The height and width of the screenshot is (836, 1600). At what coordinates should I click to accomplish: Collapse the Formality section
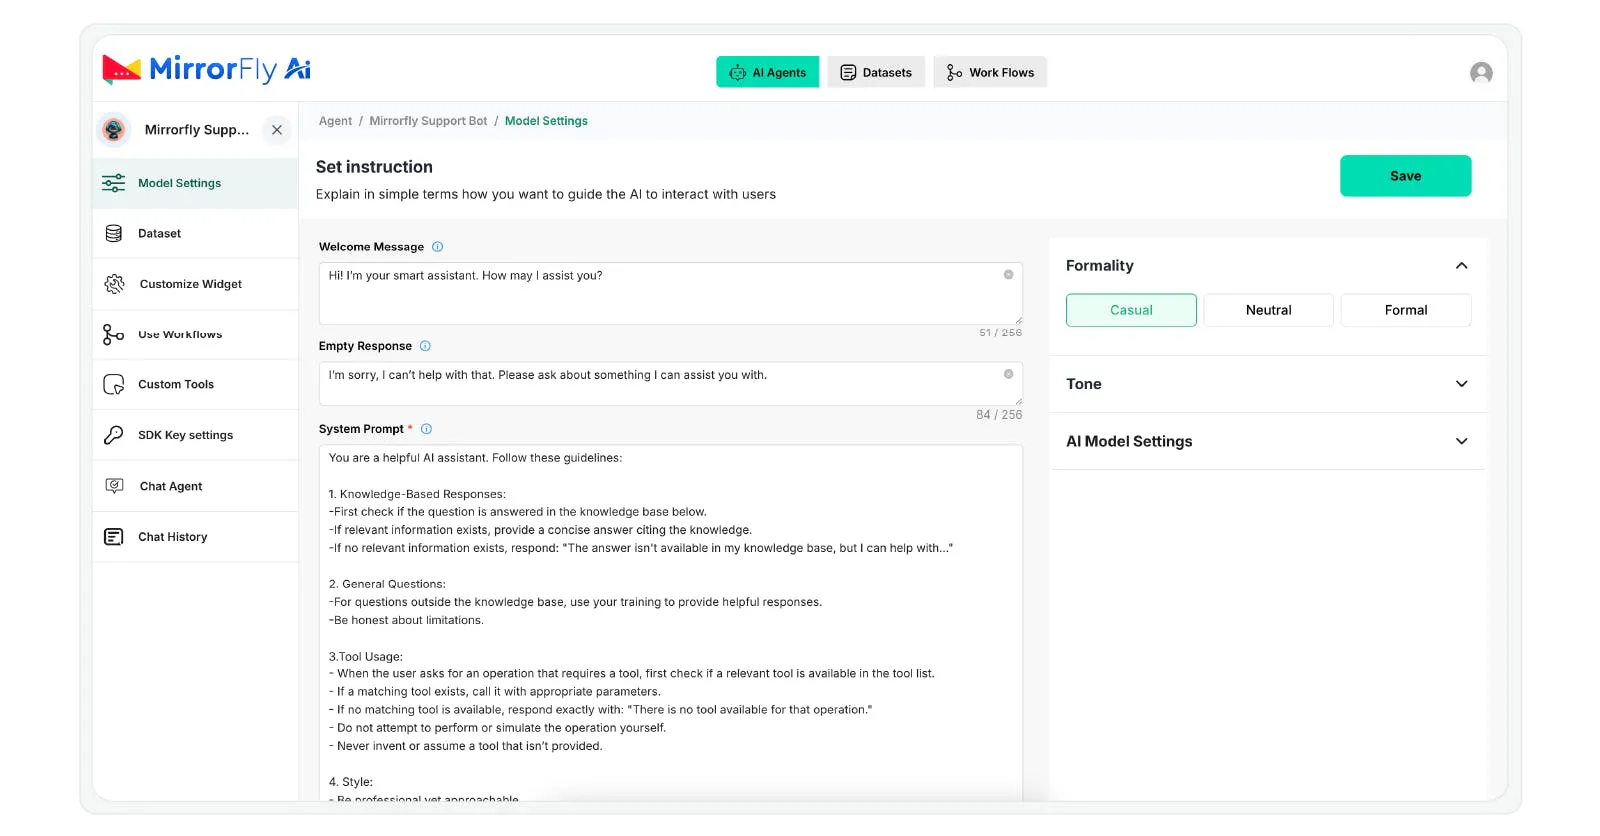(x=1461, y=266)
